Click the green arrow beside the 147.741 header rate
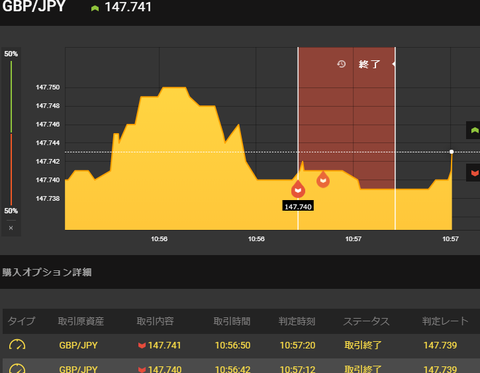 (95, 8)
